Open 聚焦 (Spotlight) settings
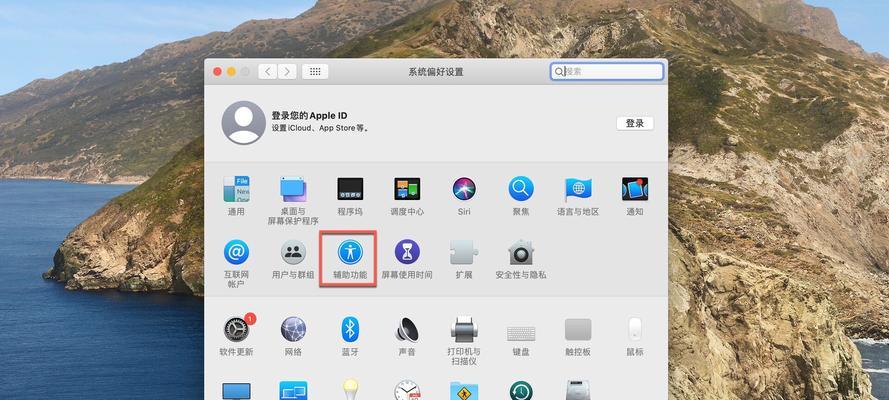 coord(521,189)
